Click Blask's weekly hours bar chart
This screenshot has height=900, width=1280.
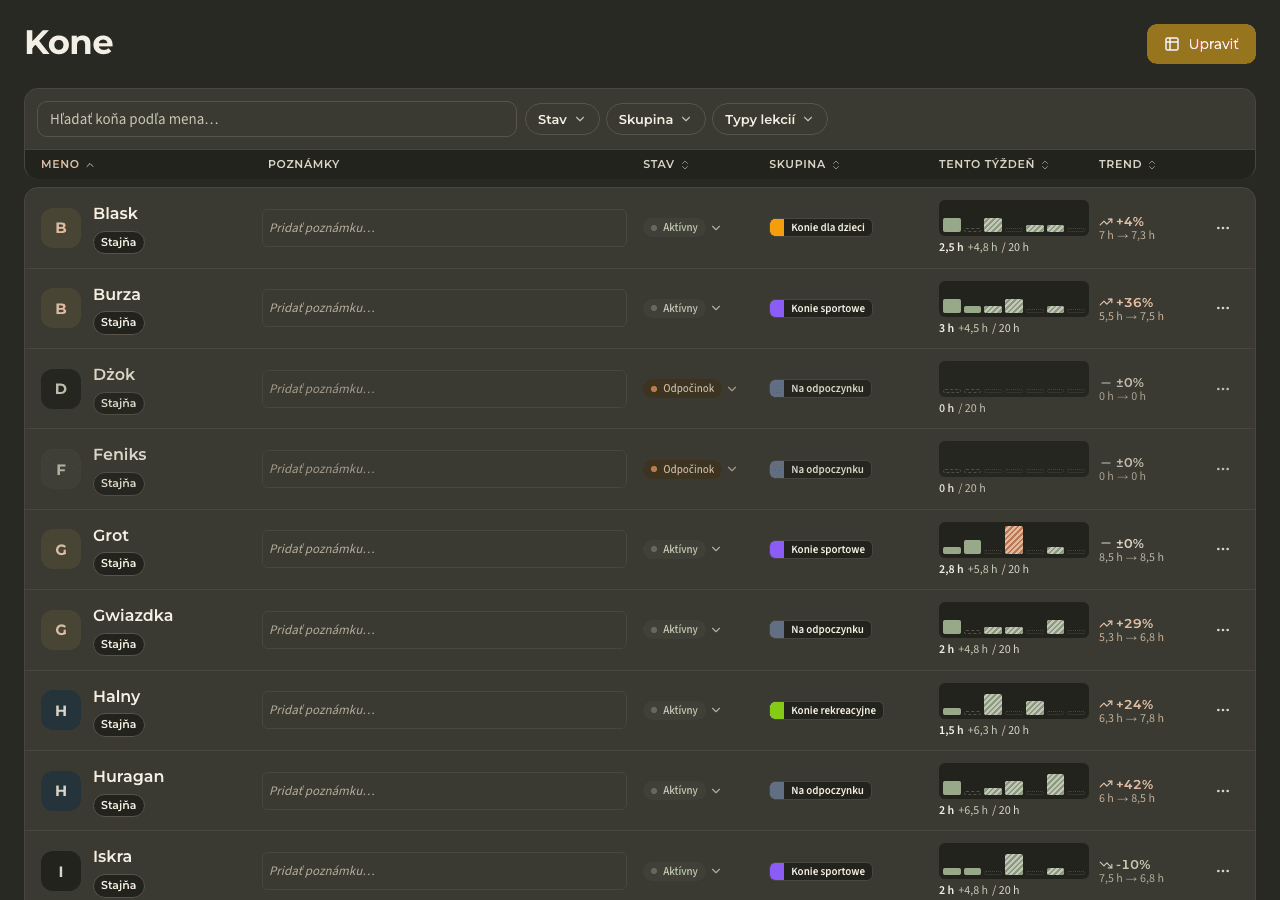(x=1014, y=218)
